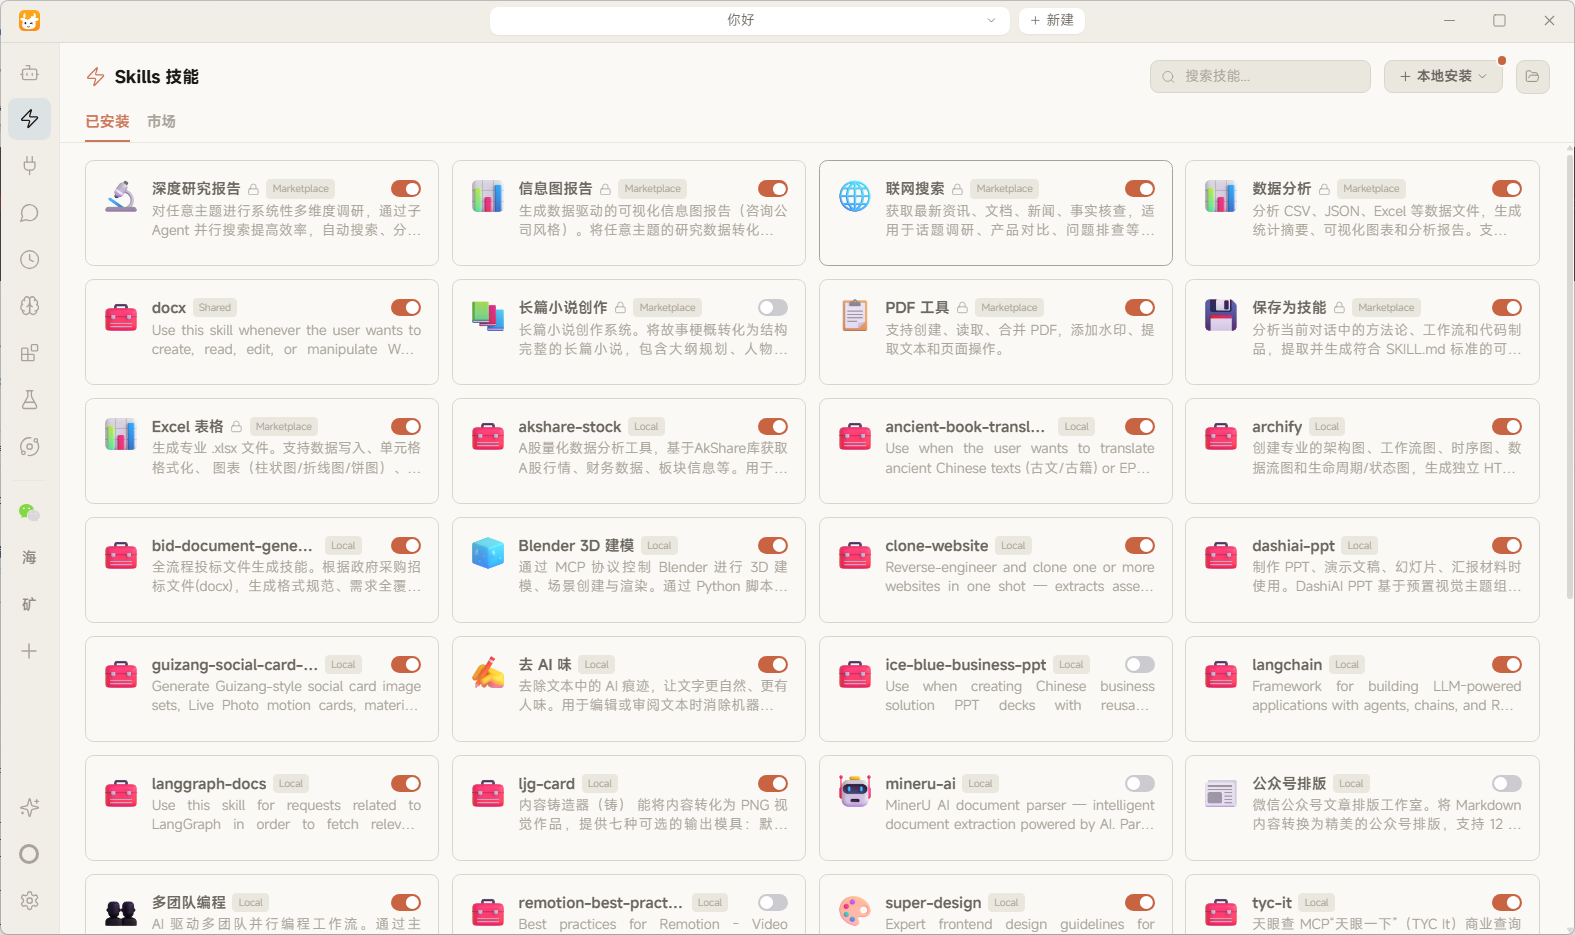Open the brain icon in the sidebar
The height and width of the screenshot is (935, 1575).
click(x=30, y=306)
